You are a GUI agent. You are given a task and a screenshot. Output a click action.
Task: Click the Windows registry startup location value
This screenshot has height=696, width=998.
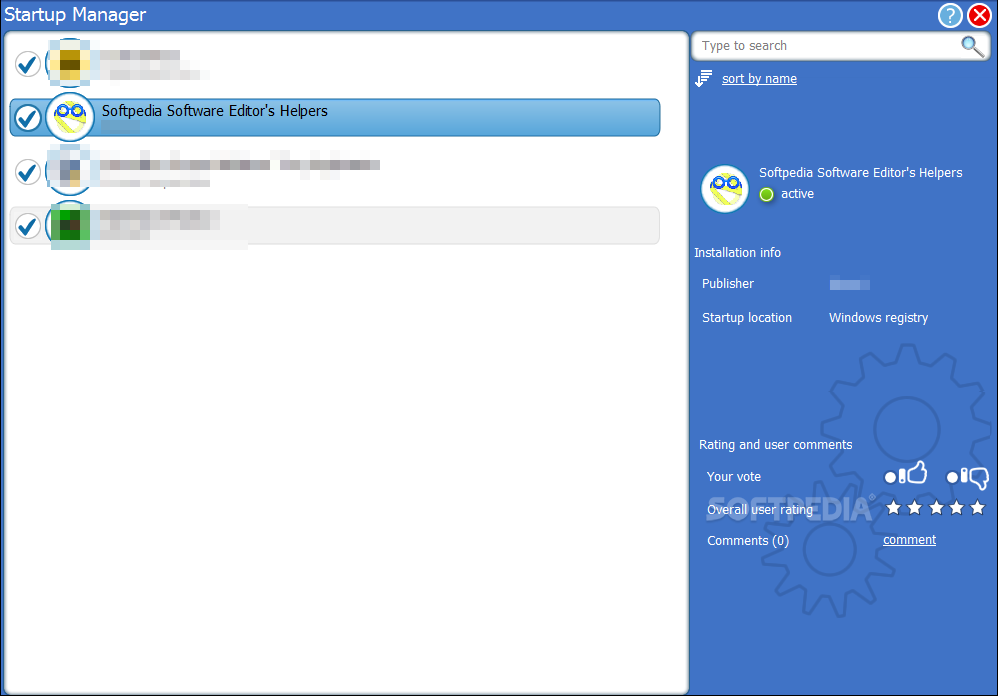click(x=878, y=317)
